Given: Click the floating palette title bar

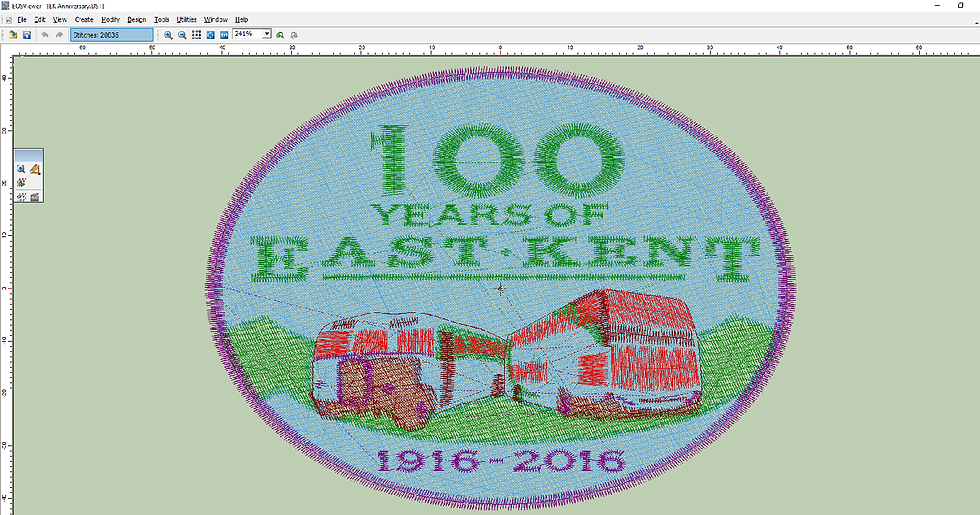Looking at the screenshot, I should [29, 155].
